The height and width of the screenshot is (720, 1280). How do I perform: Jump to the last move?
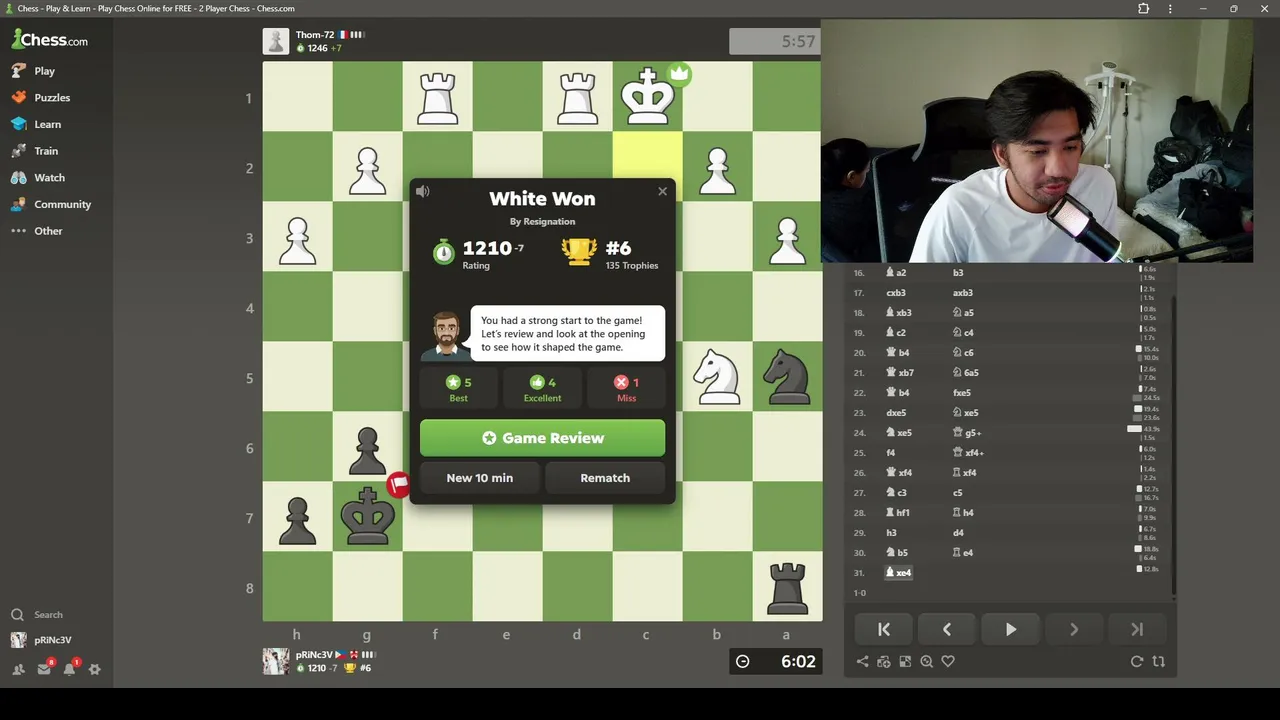[x=1137, y=629]
